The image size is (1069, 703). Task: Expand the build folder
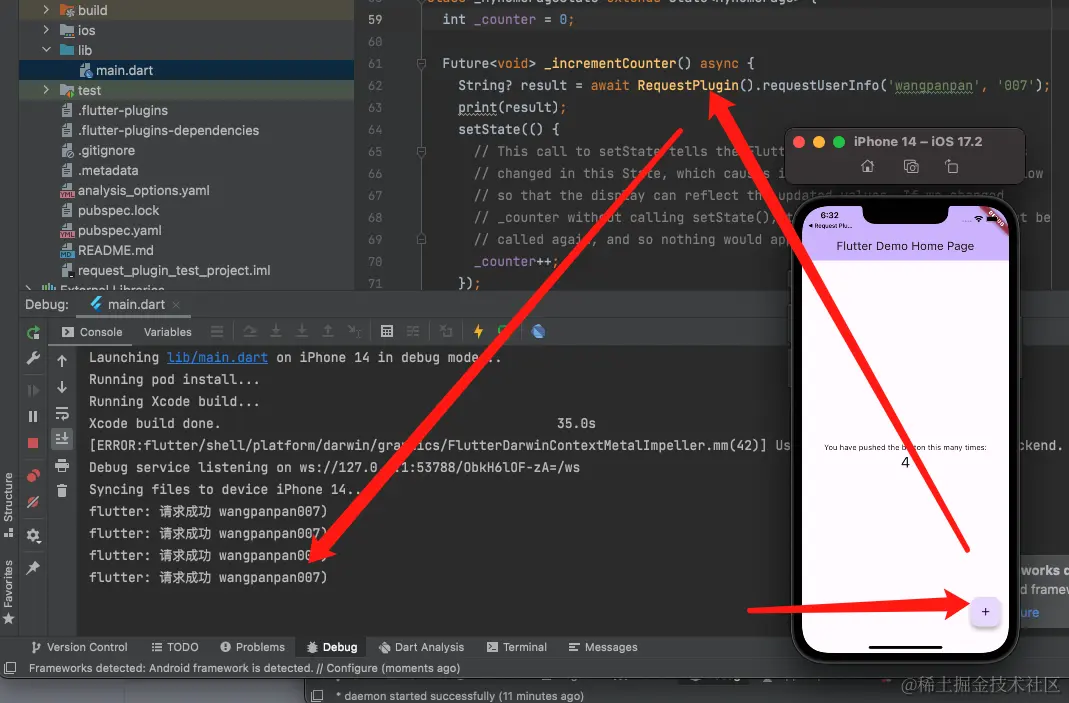click(46, 10)
